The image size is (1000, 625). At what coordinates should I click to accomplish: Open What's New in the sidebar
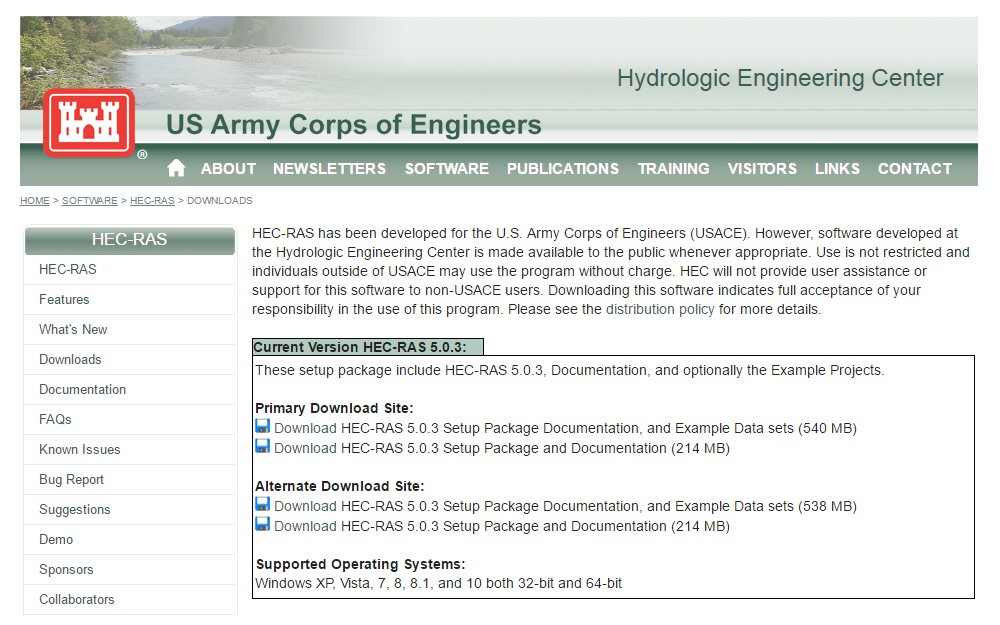coord(73,329)
